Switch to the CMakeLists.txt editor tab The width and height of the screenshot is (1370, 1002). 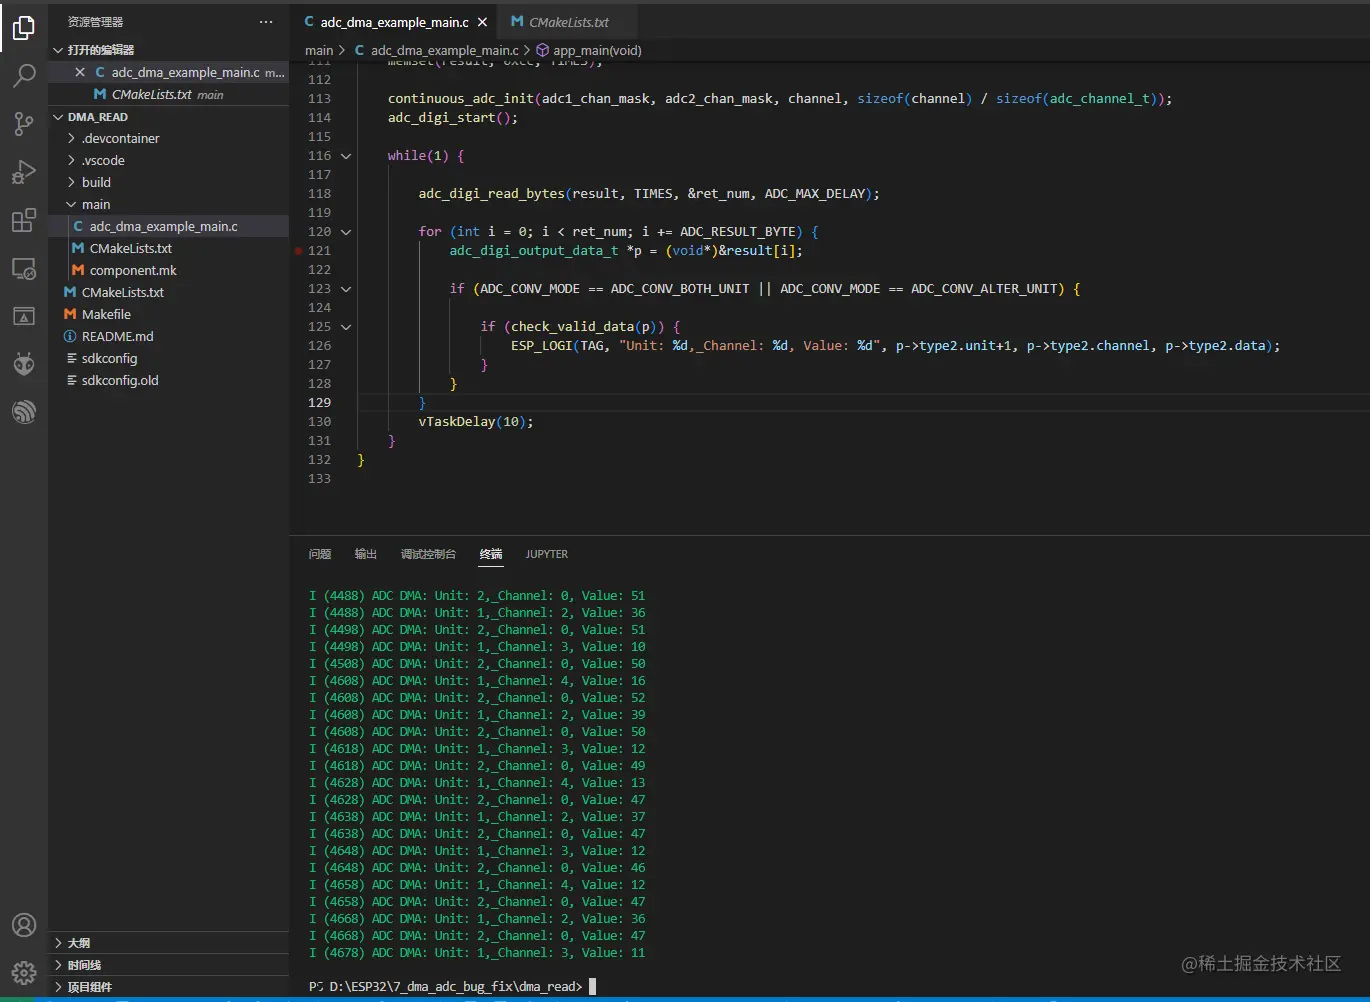click(x=566, y=22)
